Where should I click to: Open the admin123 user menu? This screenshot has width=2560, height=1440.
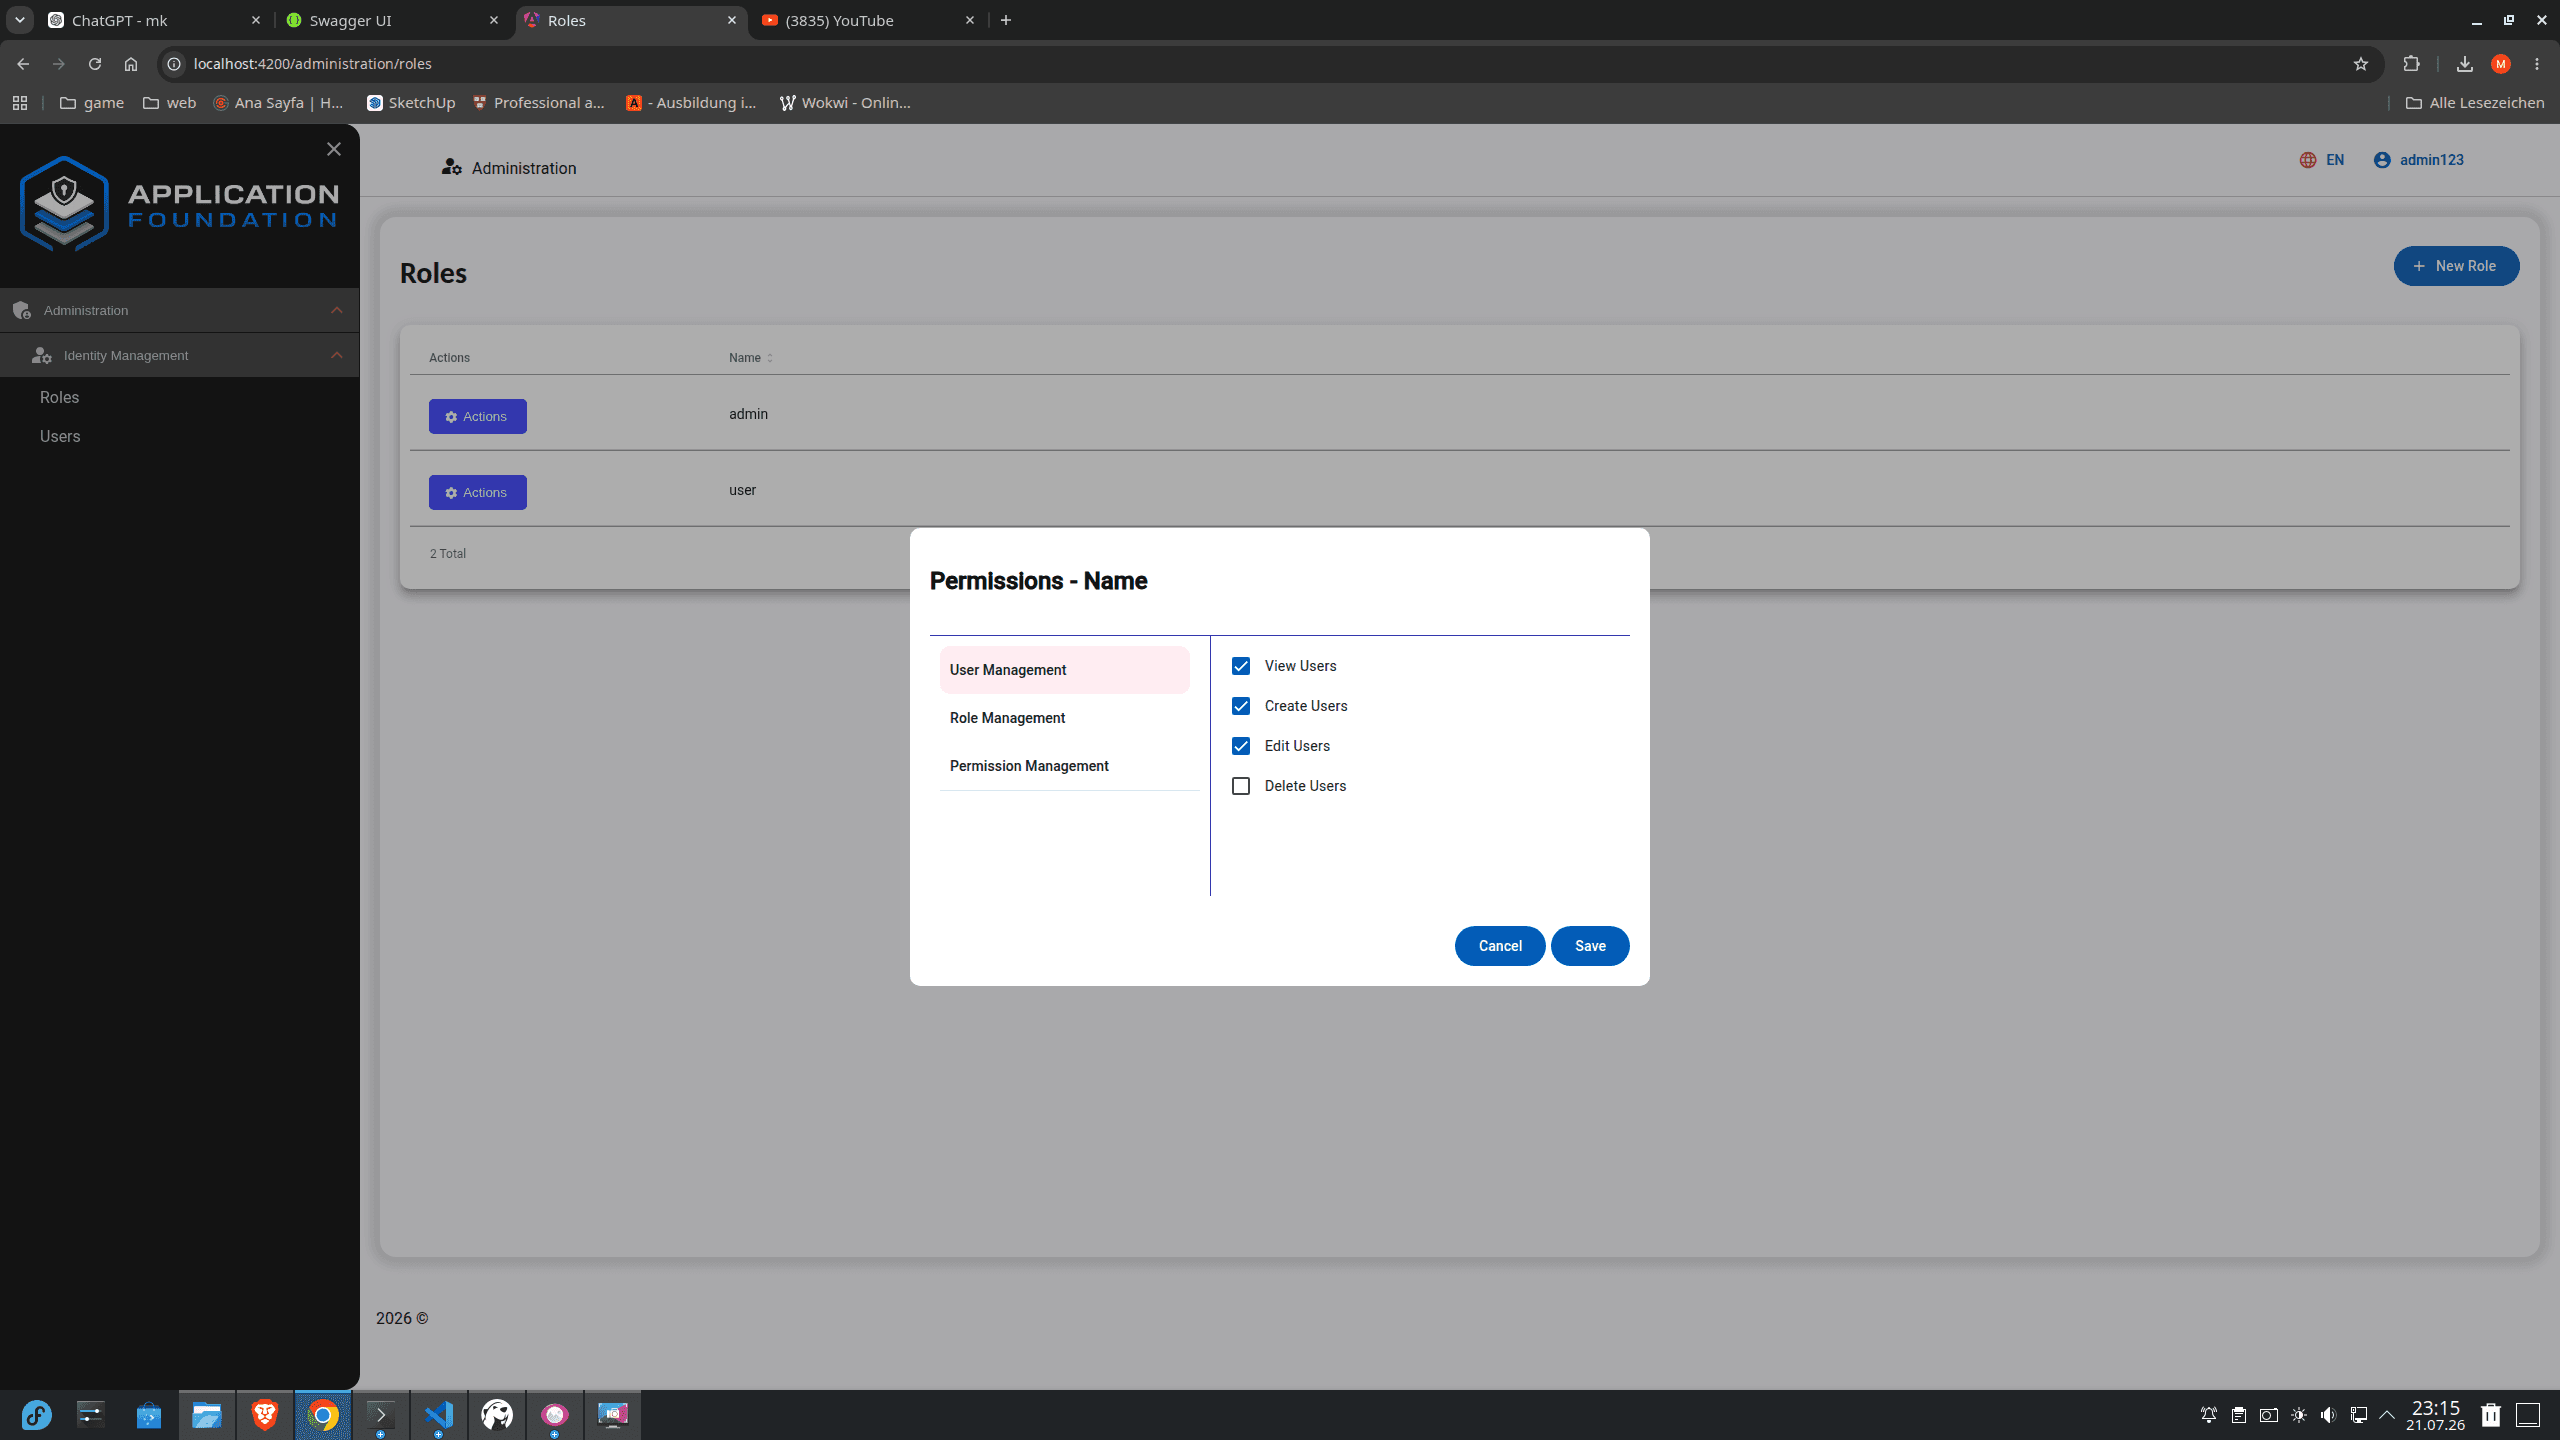[x=2418, y=160]
